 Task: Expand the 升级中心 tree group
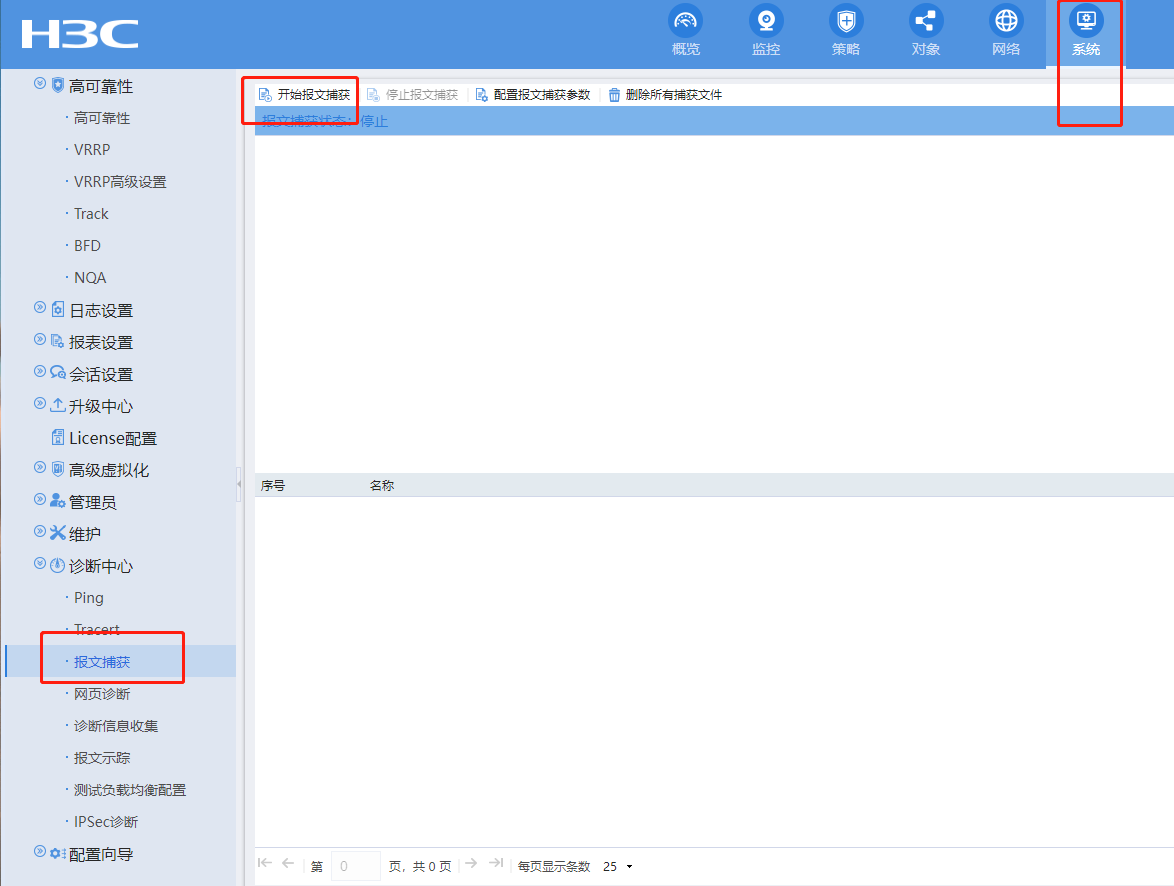pyautogui.click(x=40, y=403)
